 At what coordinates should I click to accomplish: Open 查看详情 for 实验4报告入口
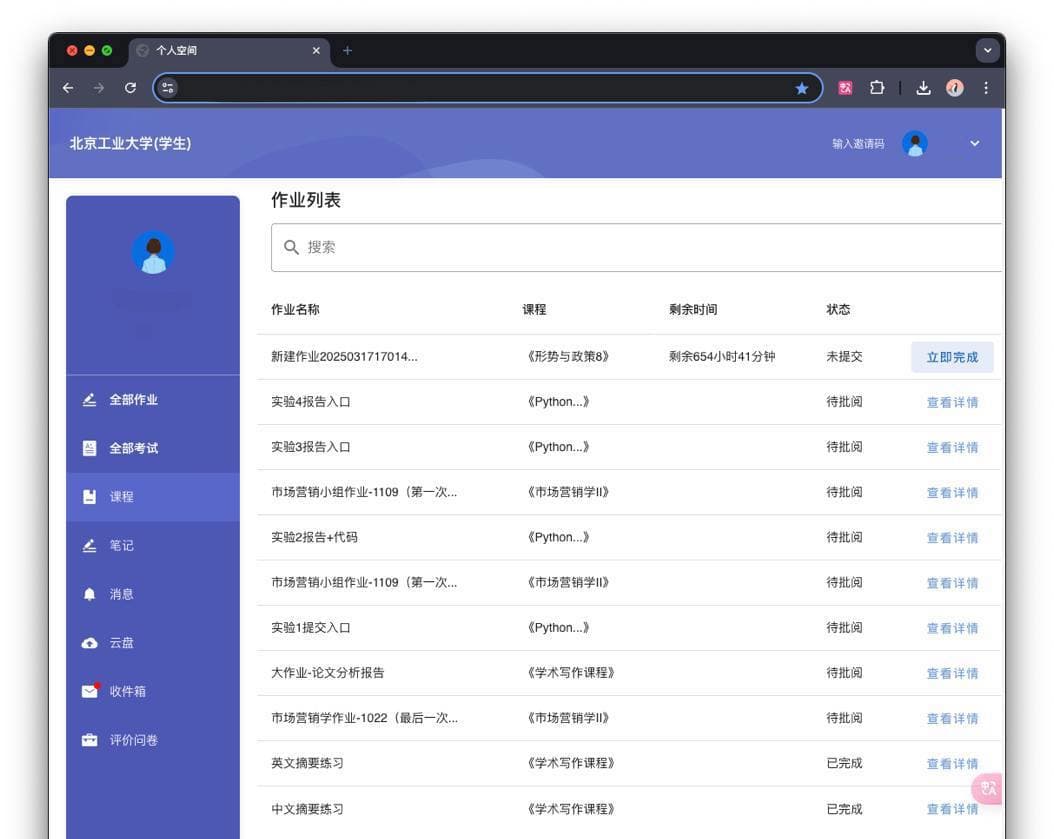951,401
